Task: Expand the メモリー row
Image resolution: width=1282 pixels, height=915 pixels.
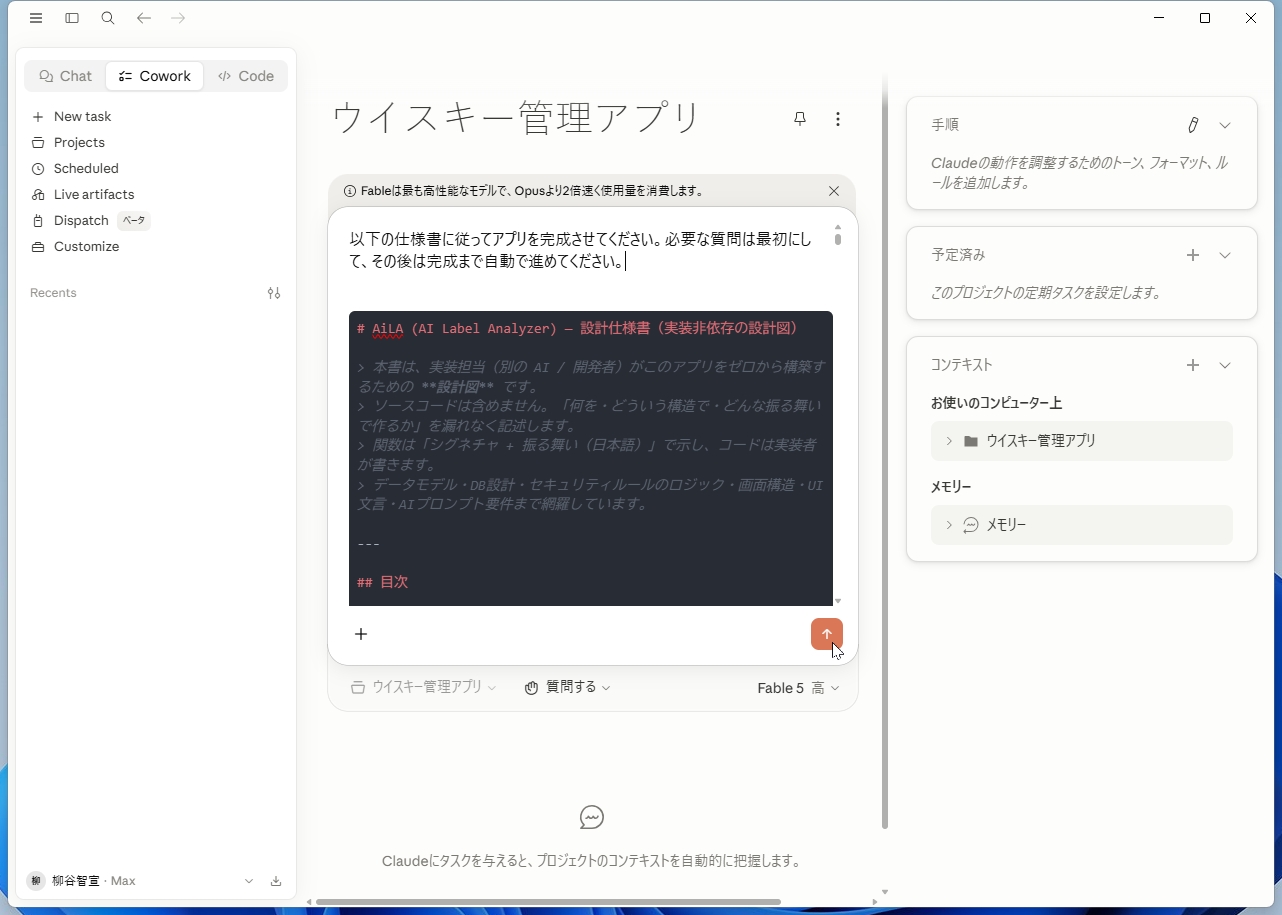Action: point(1082,525)
